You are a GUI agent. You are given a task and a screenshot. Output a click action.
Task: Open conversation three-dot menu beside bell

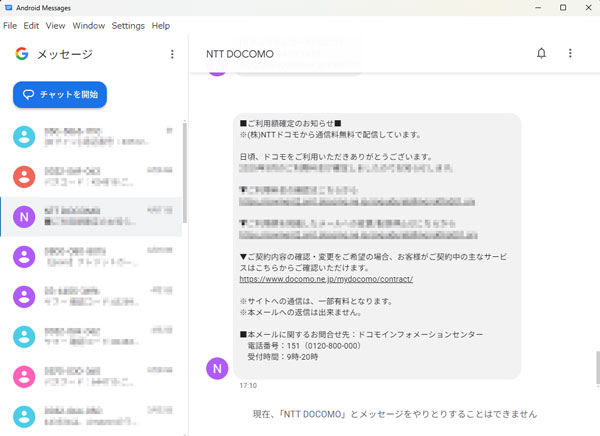coord(570,53)
